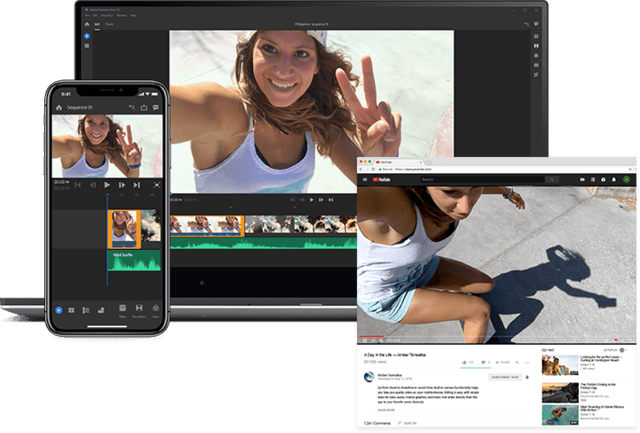Screen dimensions: 640x433
Task: Open the Color tool in the phone toolbar
Action: click(x=157, y=310)
